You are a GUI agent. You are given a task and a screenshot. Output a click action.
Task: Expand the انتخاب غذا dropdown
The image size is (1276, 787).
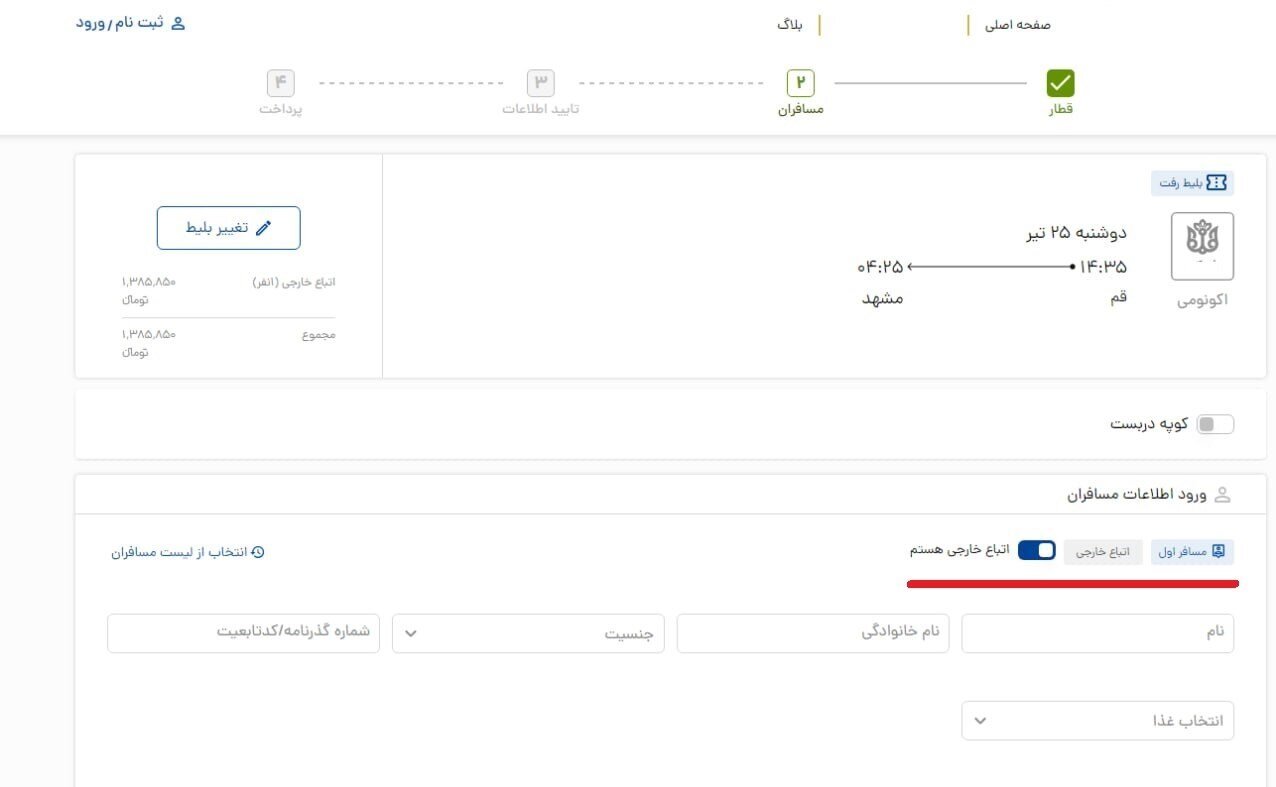pos(1097,720)
